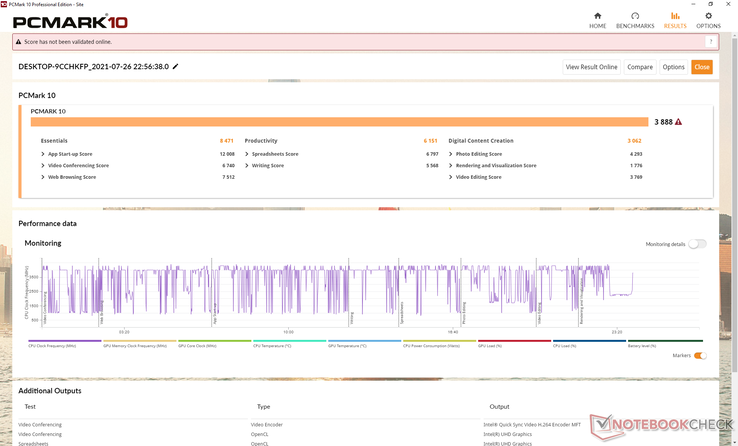Click the PCMARK 10 logo
This screenshot has width=738, height=446.
coord(70,22)
